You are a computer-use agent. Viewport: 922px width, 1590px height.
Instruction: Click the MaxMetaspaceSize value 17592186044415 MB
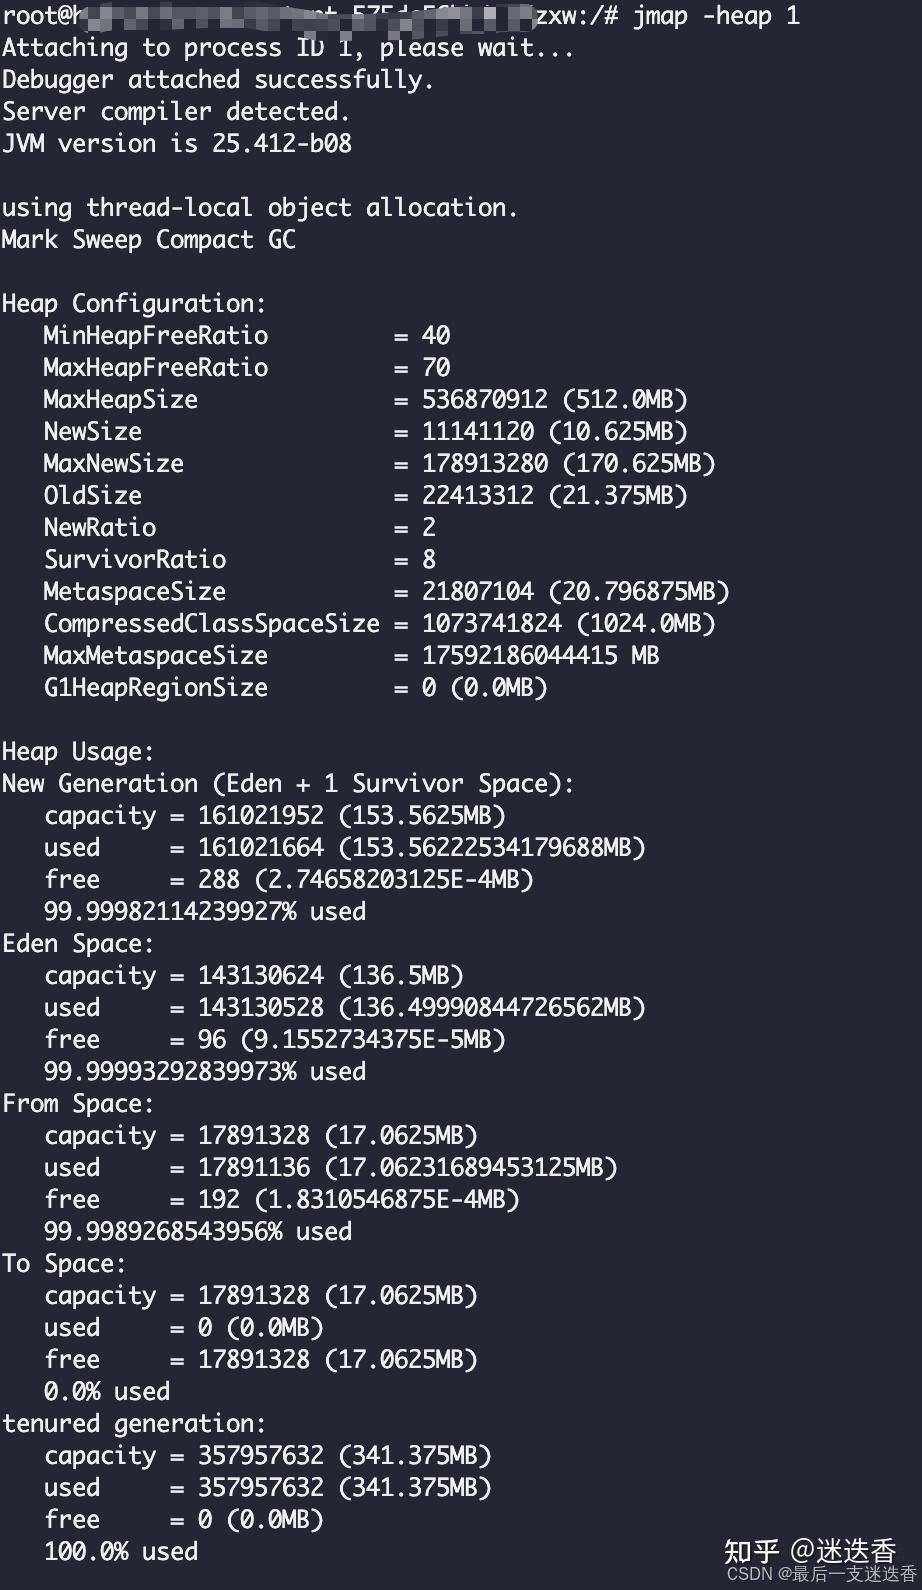[x=541, y=656]
